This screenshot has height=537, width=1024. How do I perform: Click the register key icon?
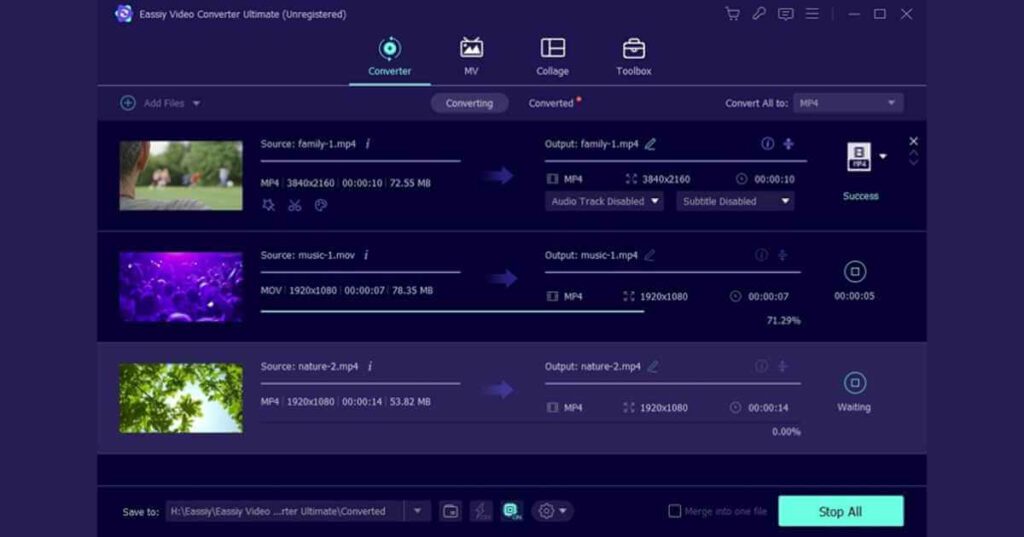click(x=759, y=14)
